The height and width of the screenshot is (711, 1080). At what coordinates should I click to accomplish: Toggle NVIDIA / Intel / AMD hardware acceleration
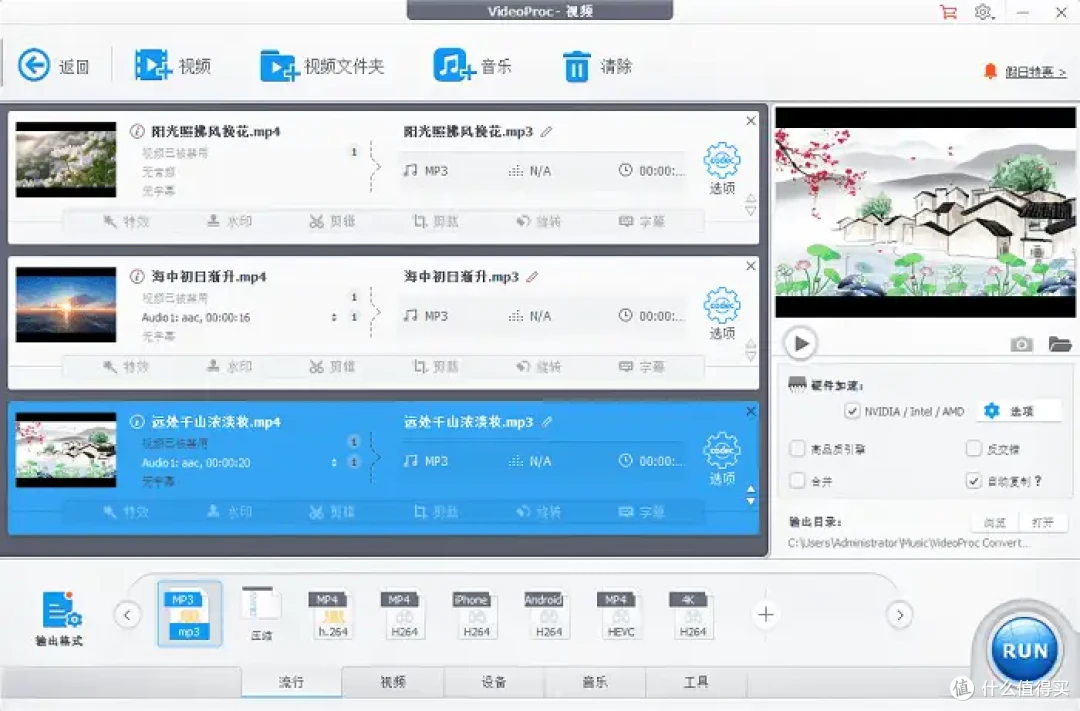852,411
